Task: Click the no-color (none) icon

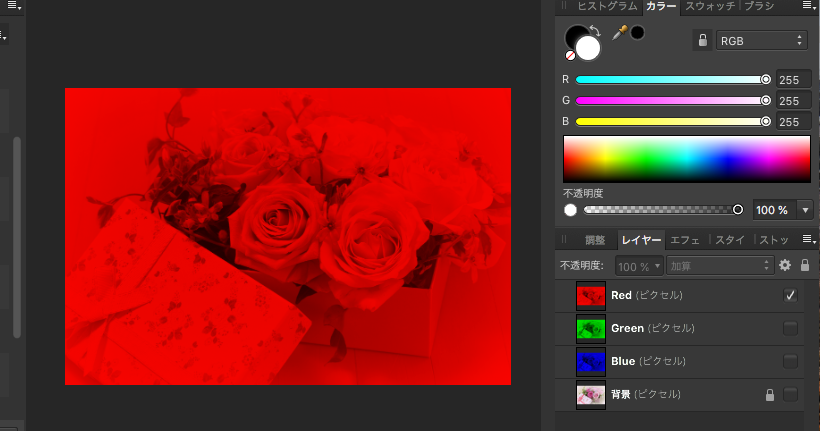Action: [x=571, y=56]
